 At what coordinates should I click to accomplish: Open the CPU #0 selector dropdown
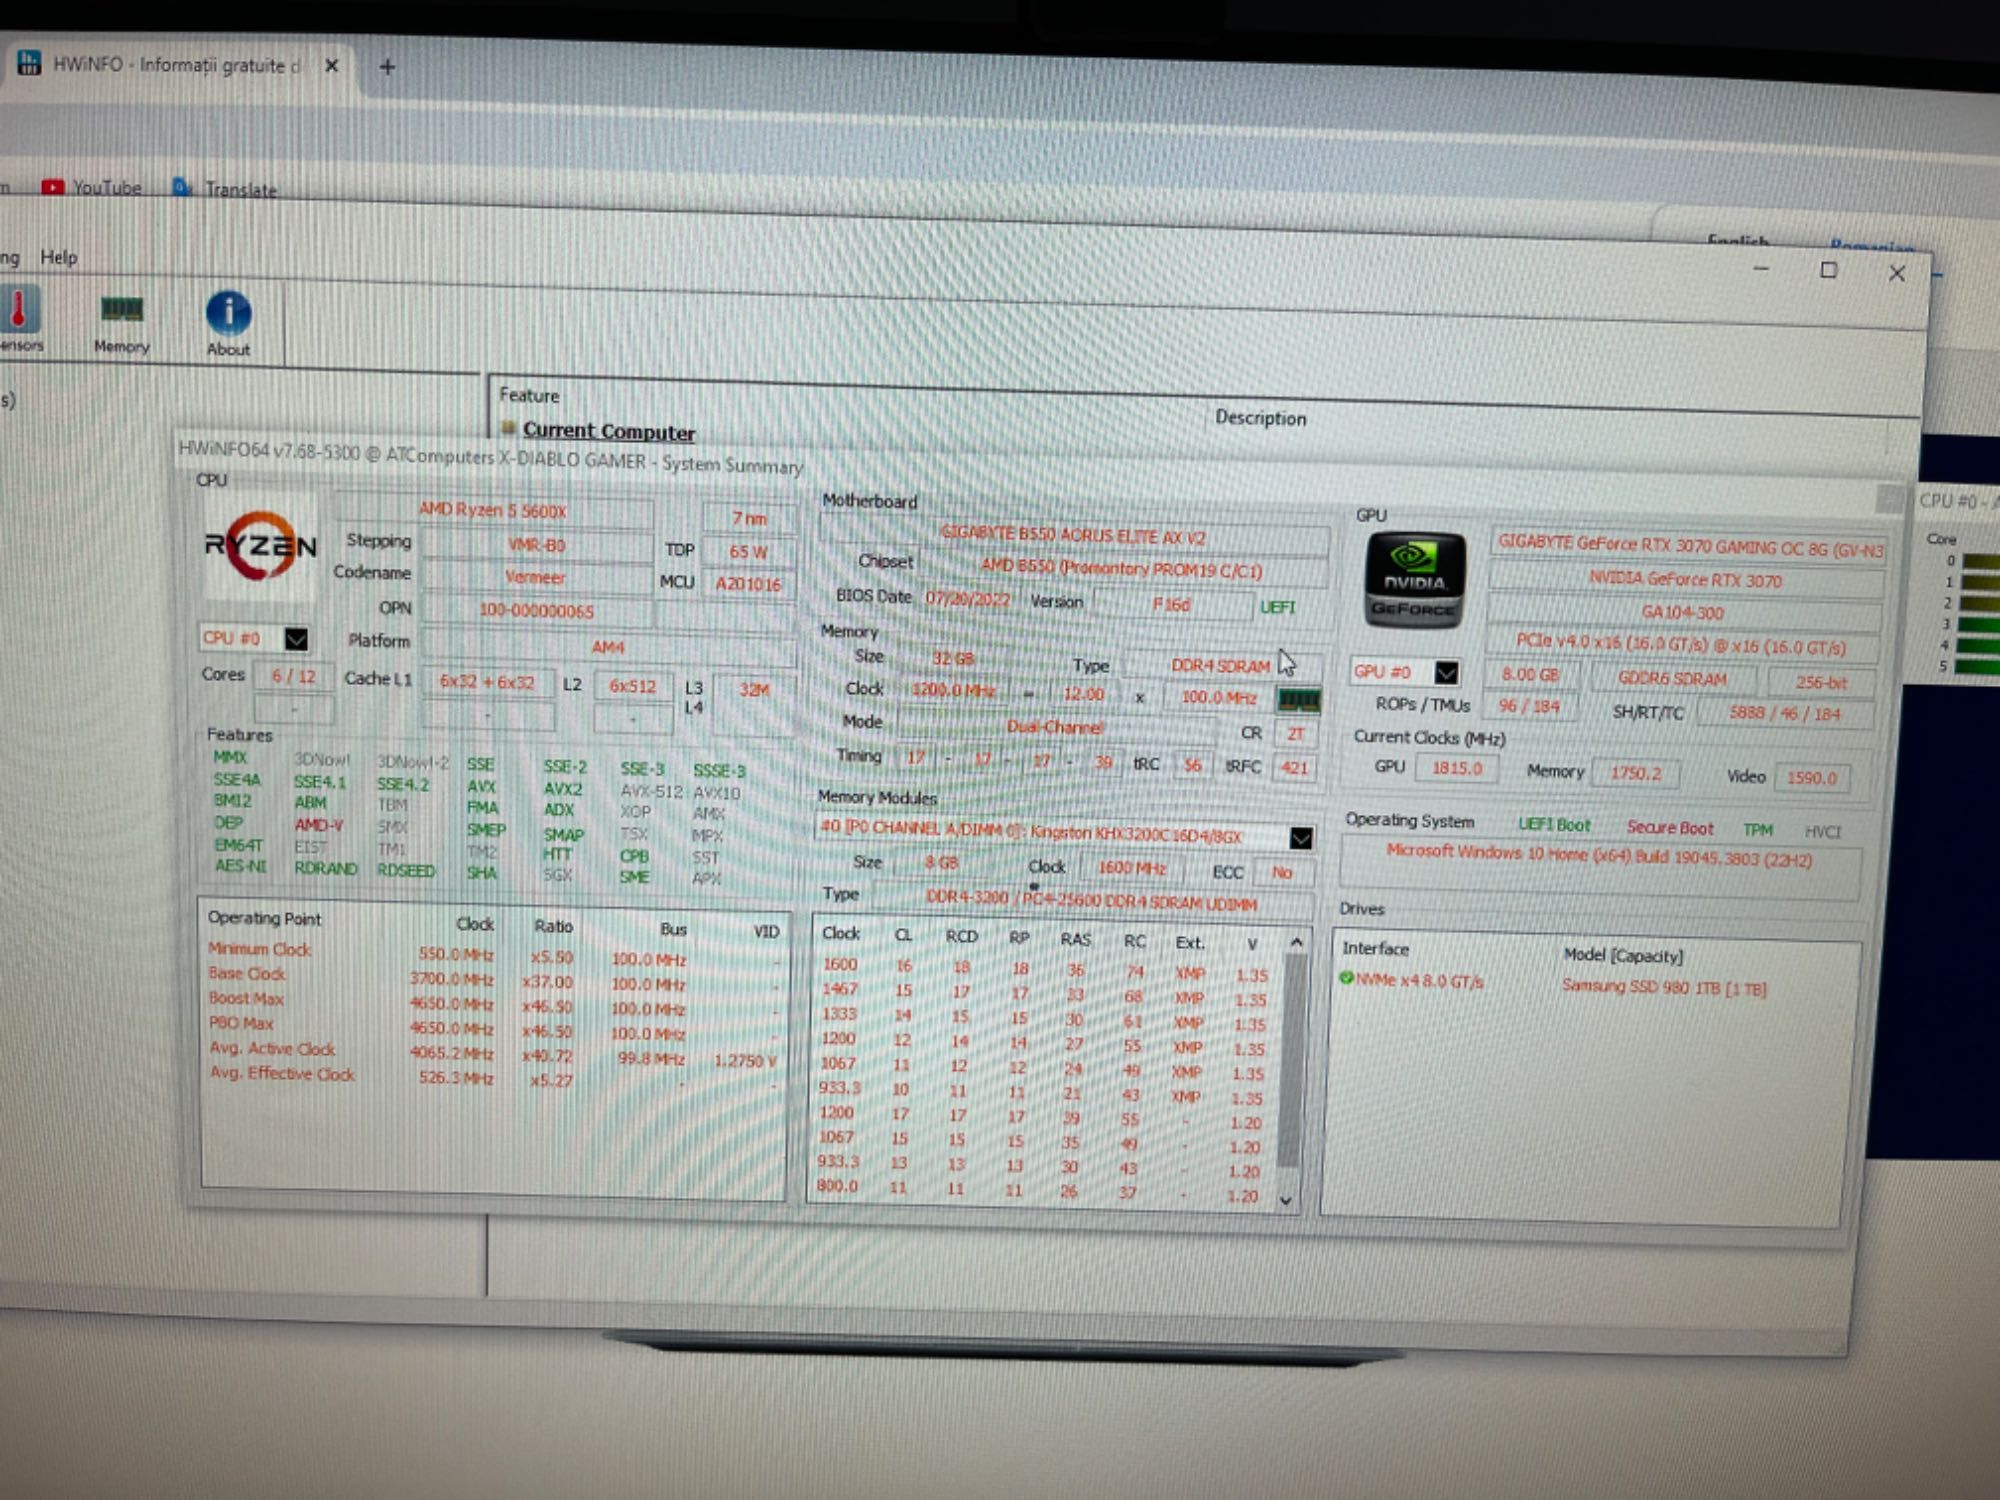tap(296, 638)
